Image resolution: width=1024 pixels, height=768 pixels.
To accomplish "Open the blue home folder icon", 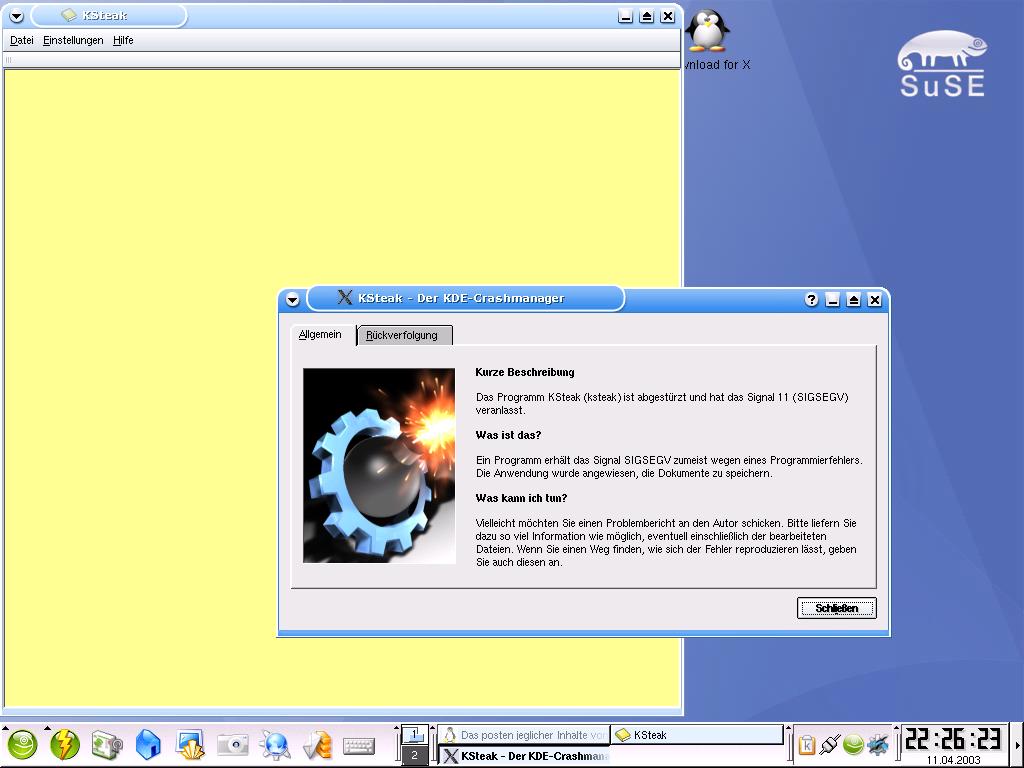I will point(148,745).
